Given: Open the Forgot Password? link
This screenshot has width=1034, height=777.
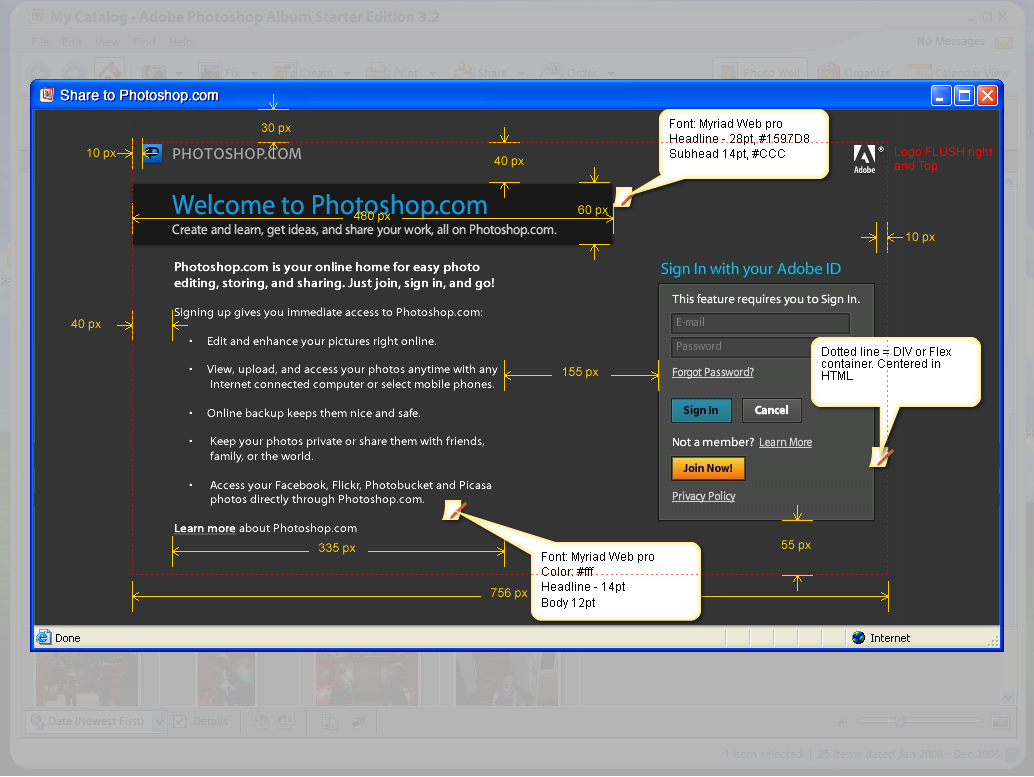Looking at the screenshot, I should (x=713, y=373).
